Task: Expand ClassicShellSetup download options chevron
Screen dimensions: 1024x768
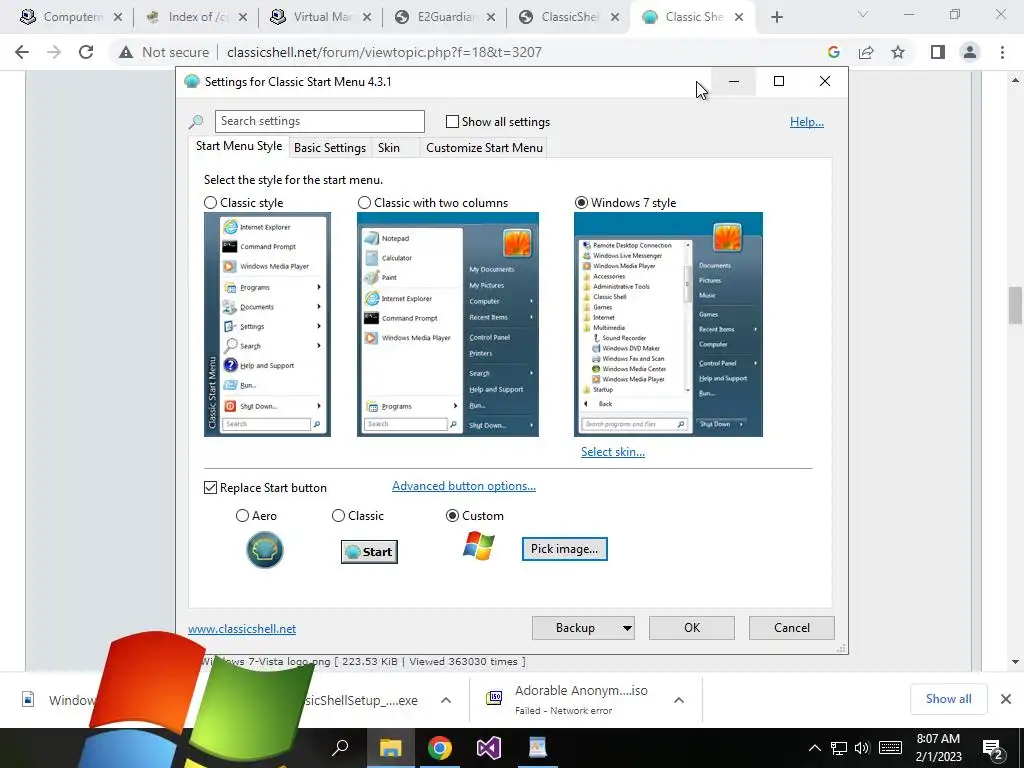Action: pos(445,700)
